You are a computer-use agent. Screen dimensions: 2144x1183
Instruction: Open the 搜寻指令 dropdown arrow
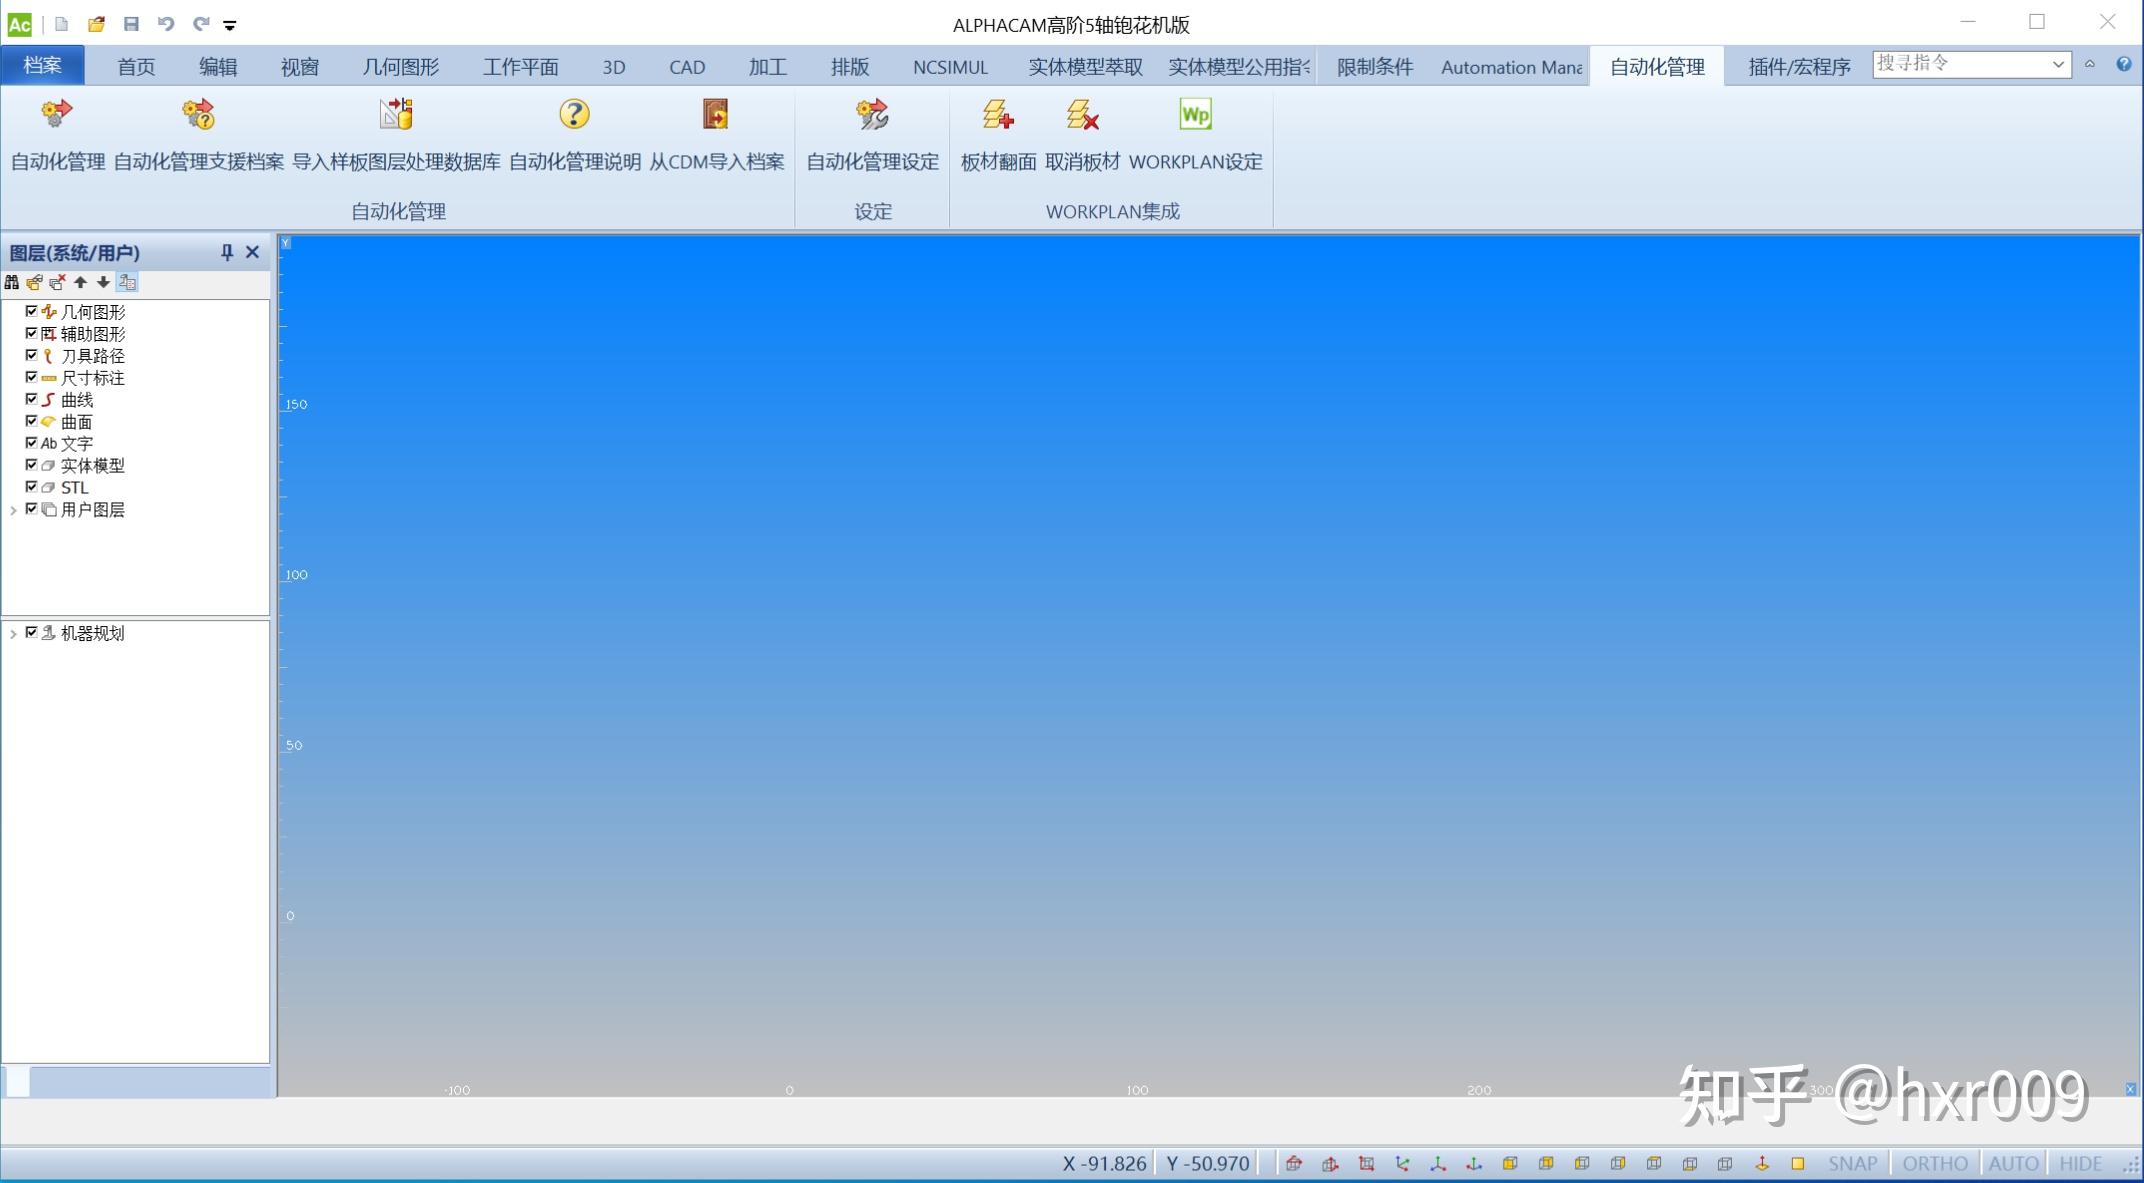click(2058, 64)
